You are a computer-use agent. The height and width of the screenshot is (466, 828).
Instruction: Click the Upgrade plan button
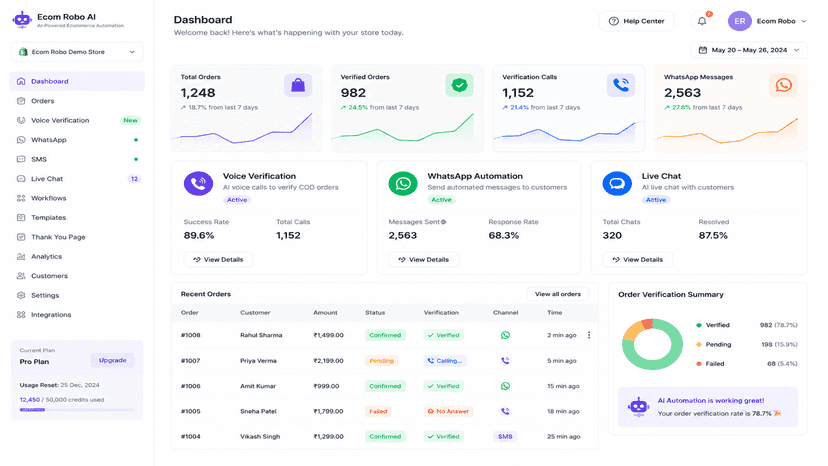[x=112, y=360]
